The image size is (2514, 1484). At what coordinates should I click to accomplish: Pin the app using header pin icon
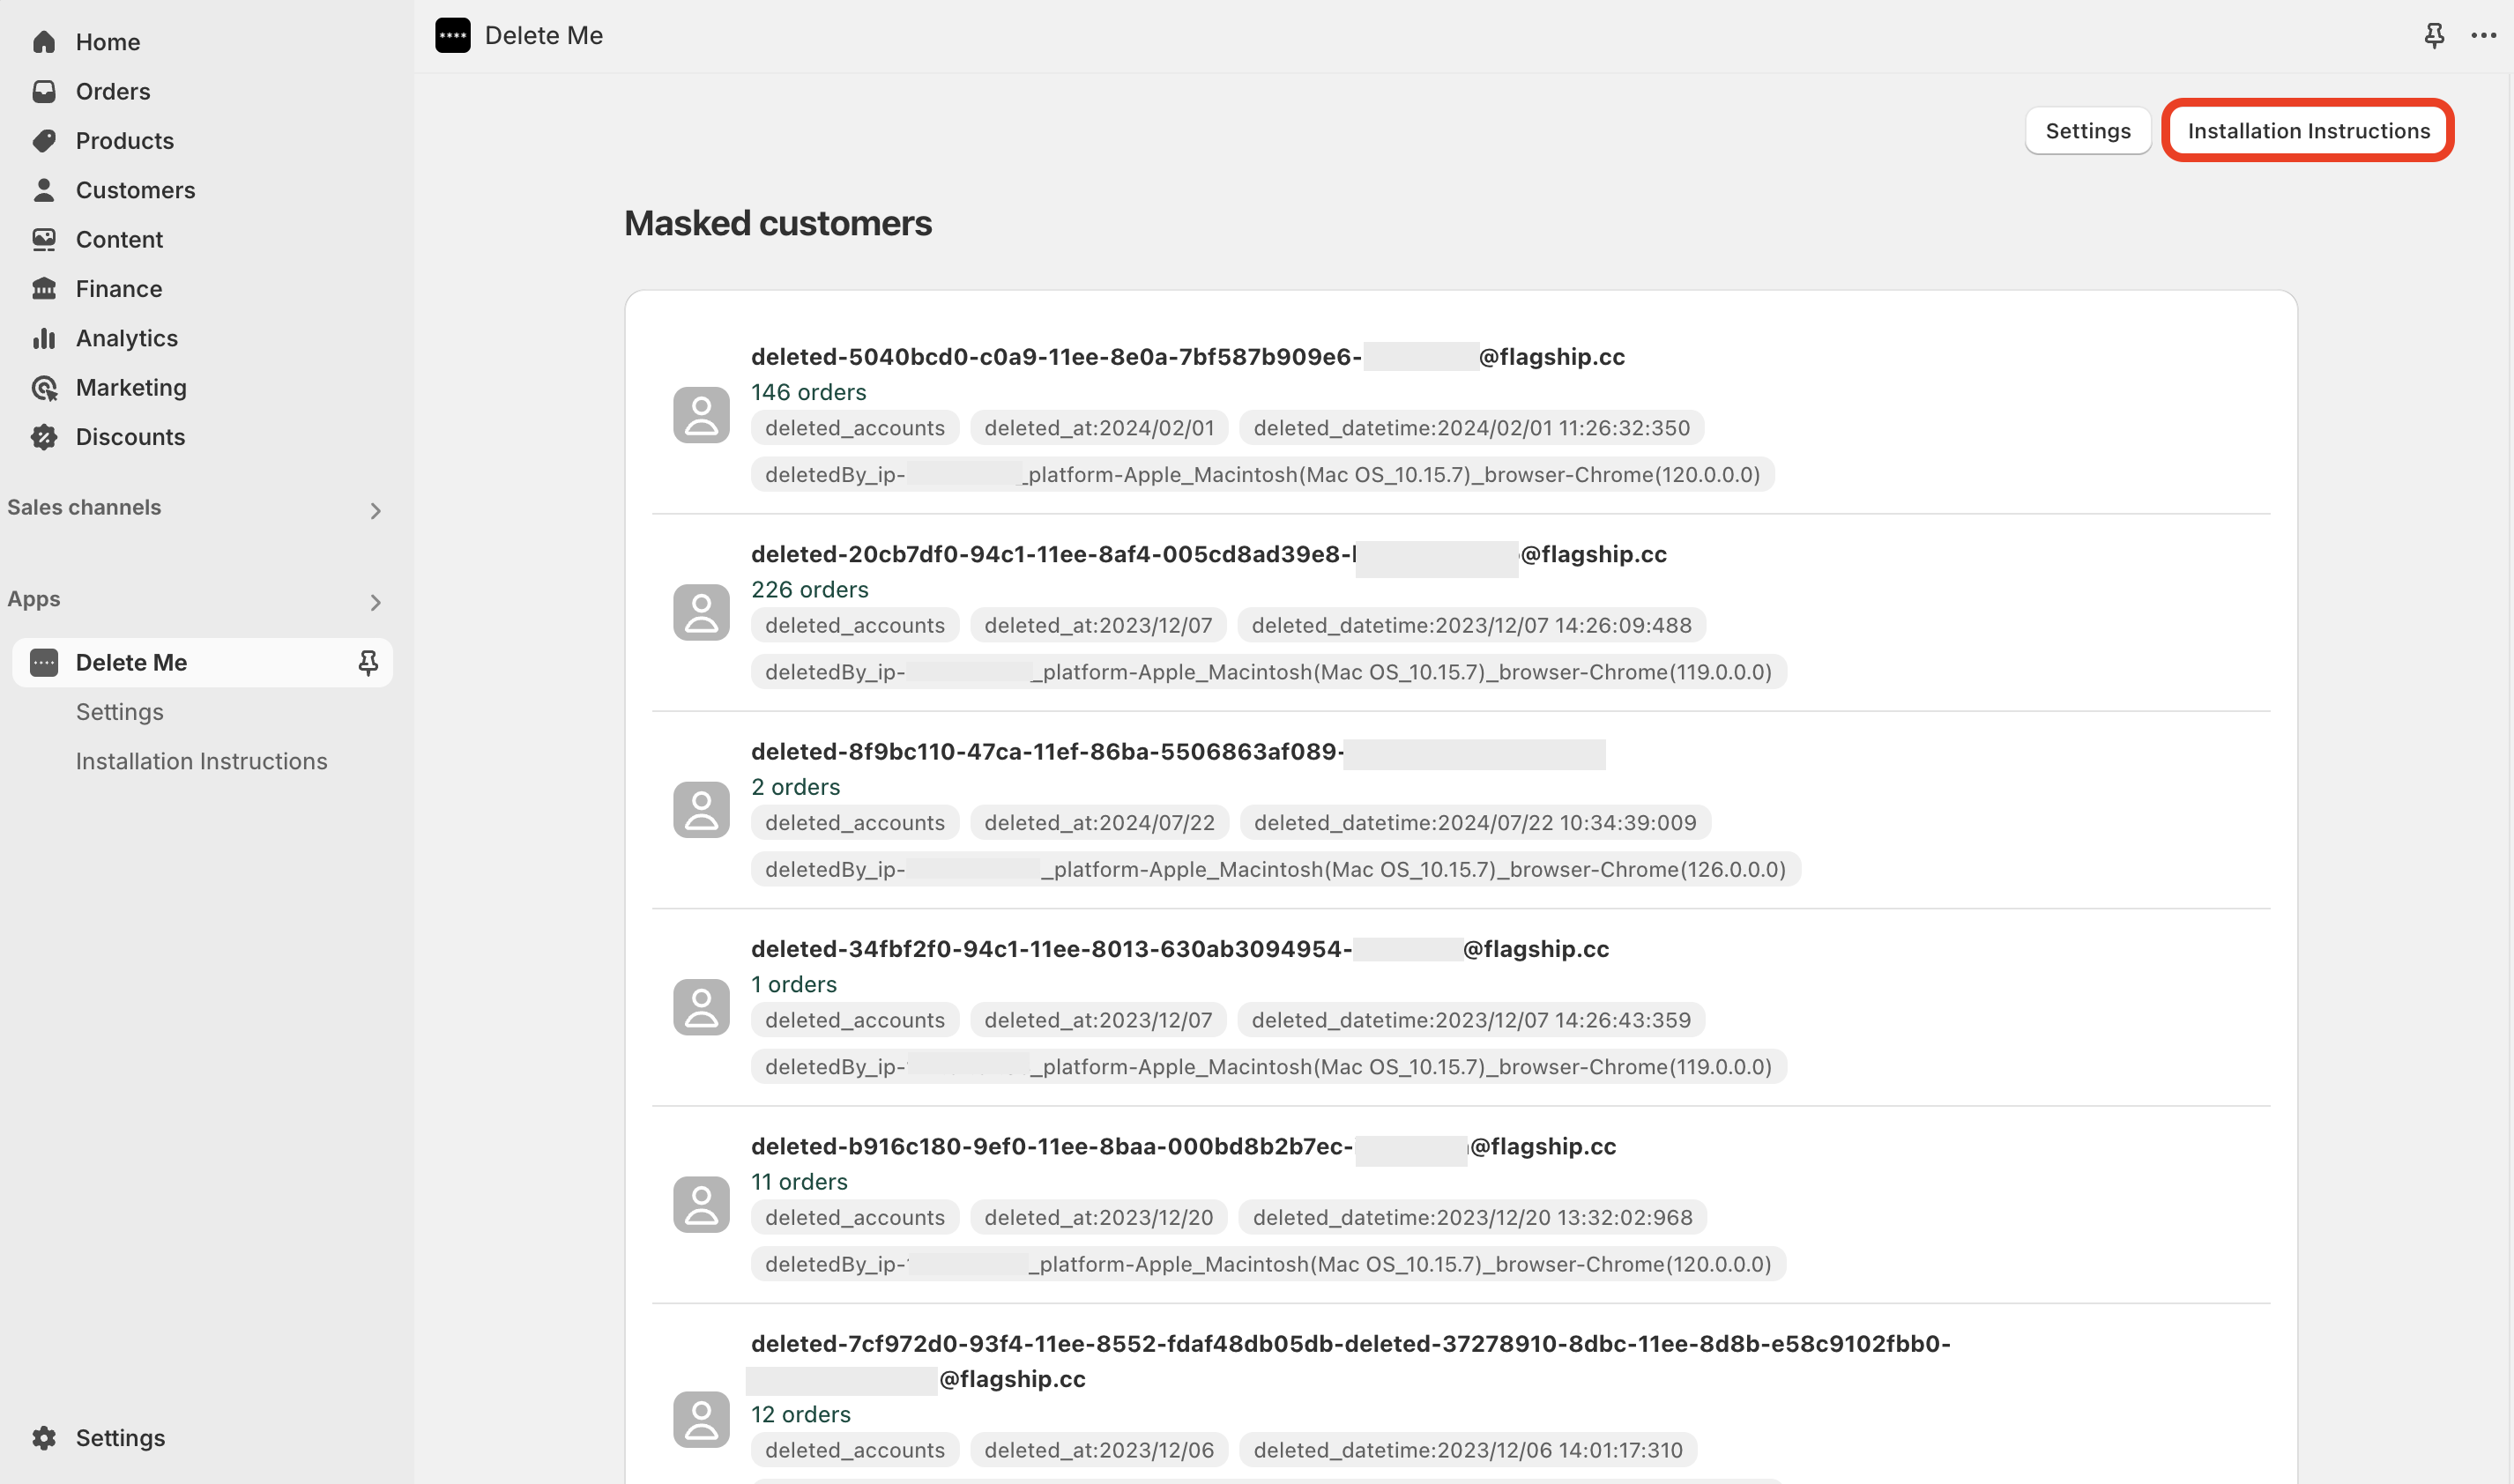(x=2434, y=36)
